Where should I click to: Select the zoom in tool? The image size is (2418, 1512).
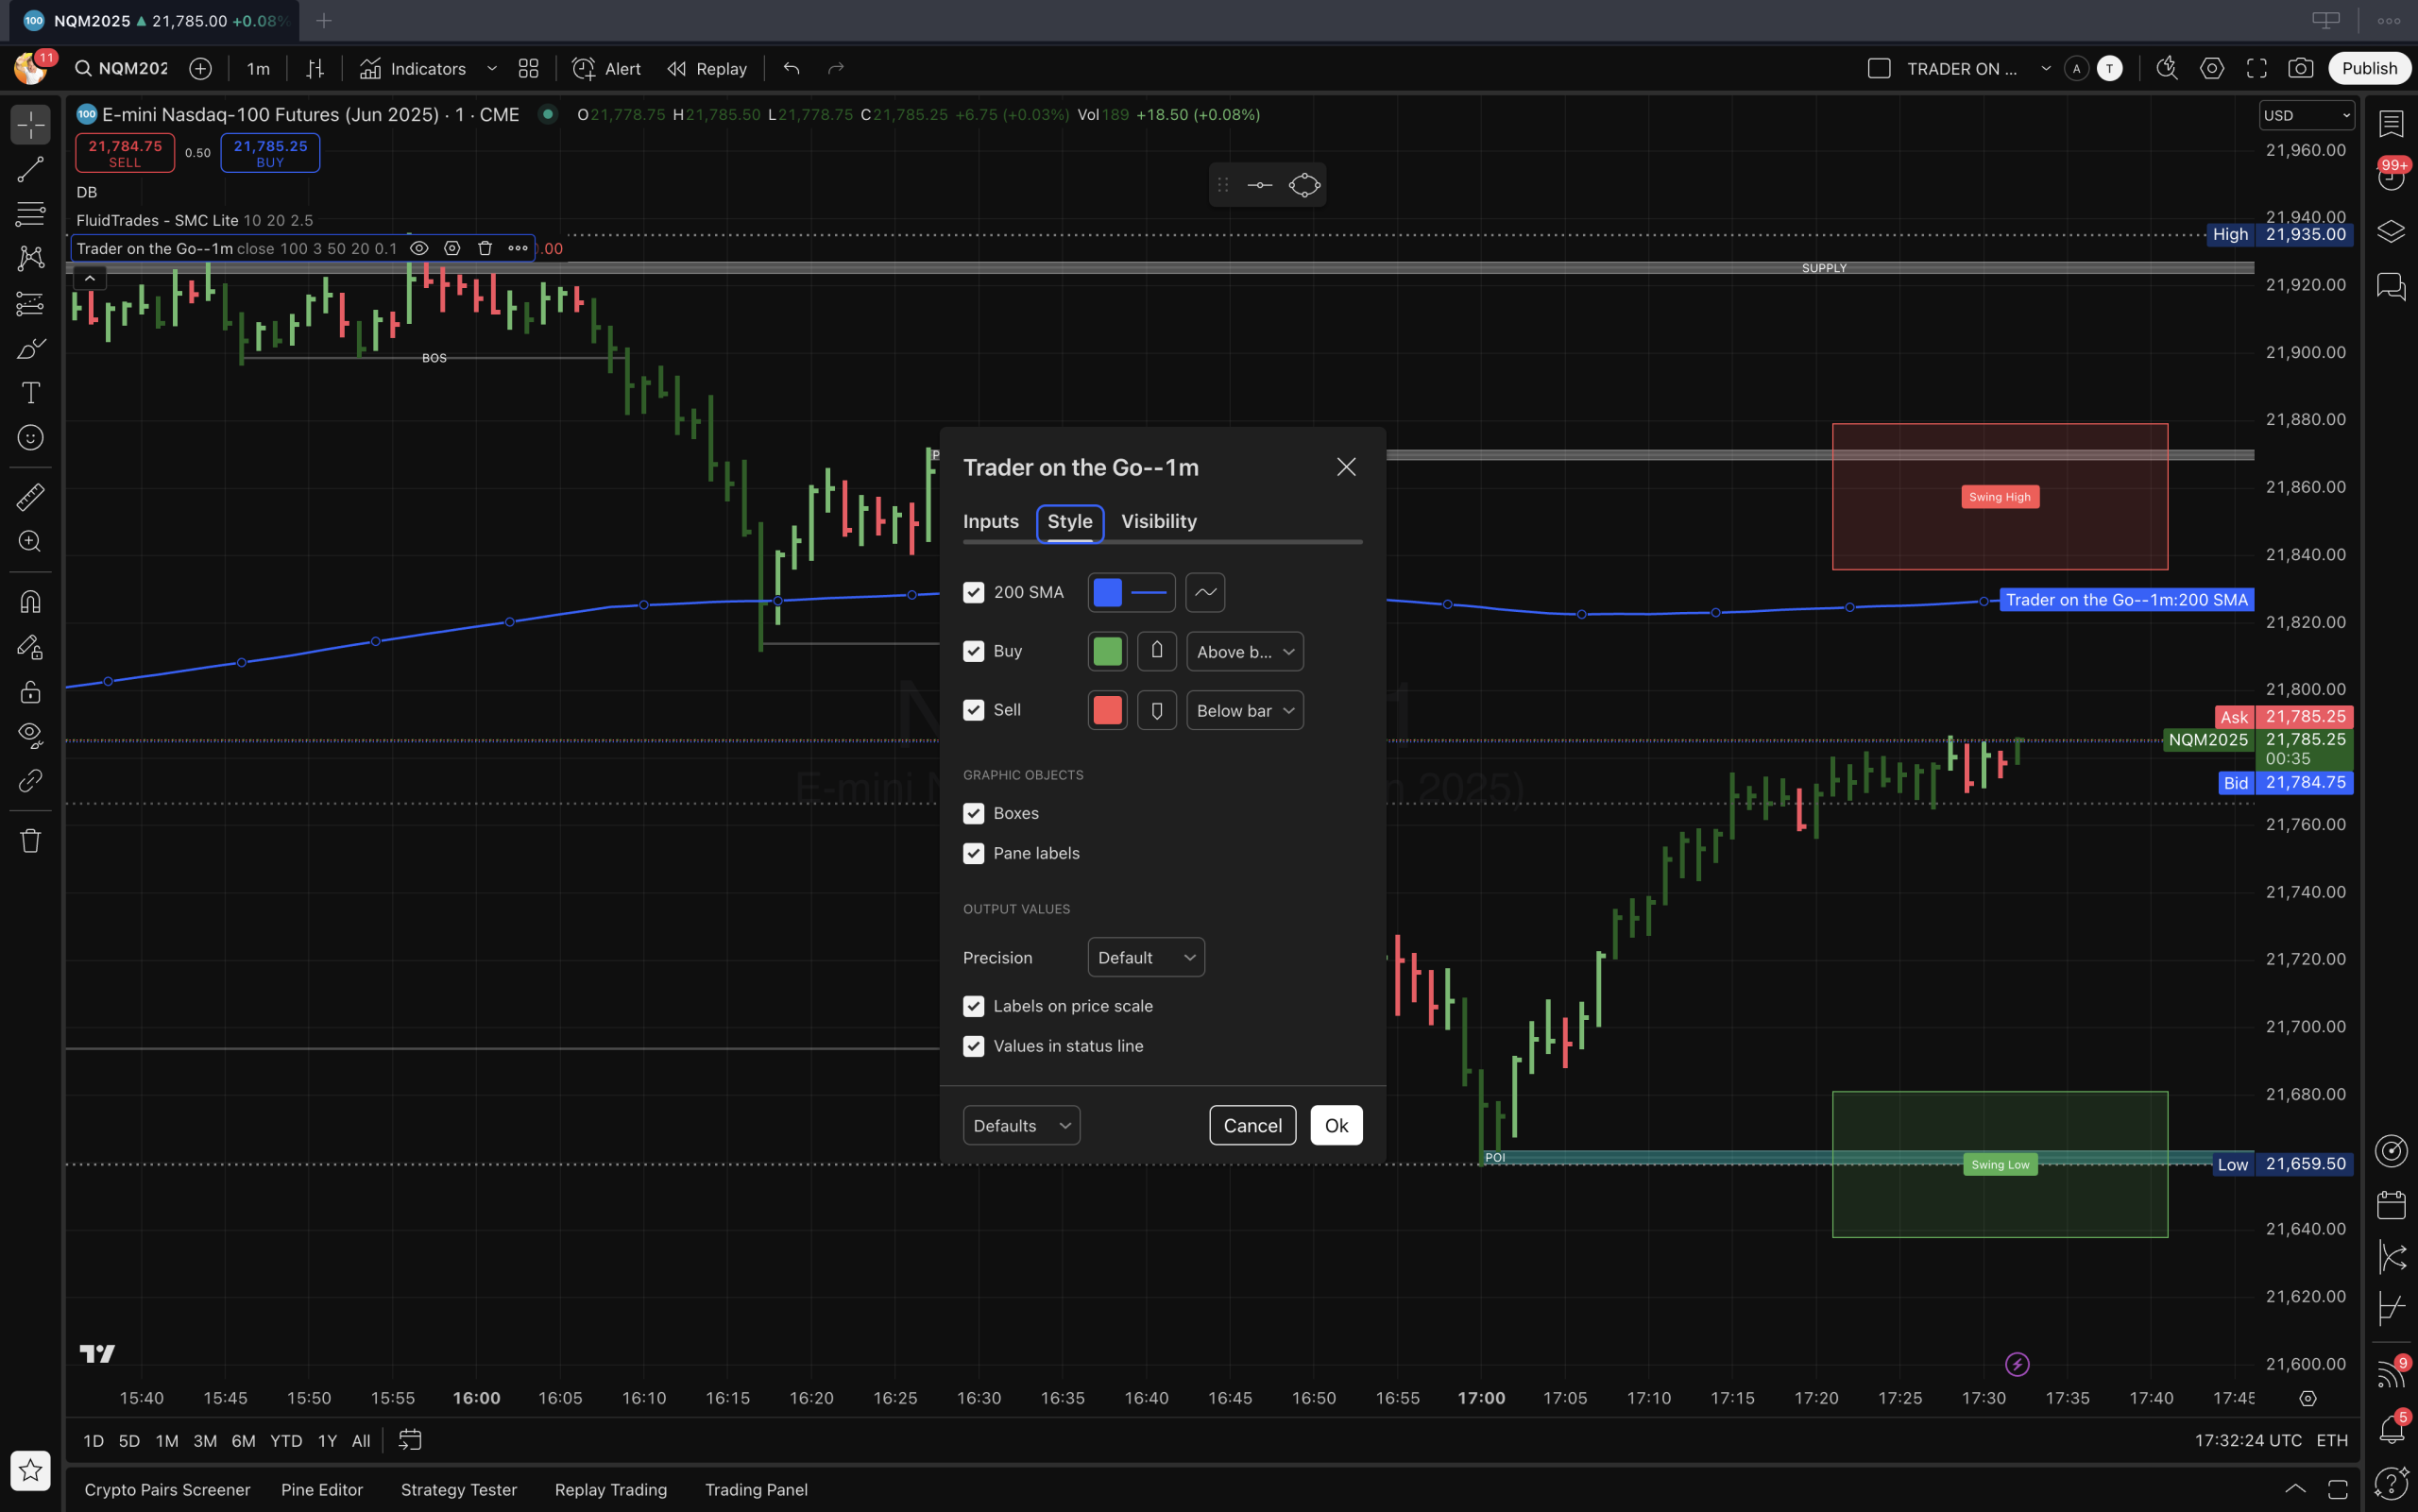pos(31,541)
